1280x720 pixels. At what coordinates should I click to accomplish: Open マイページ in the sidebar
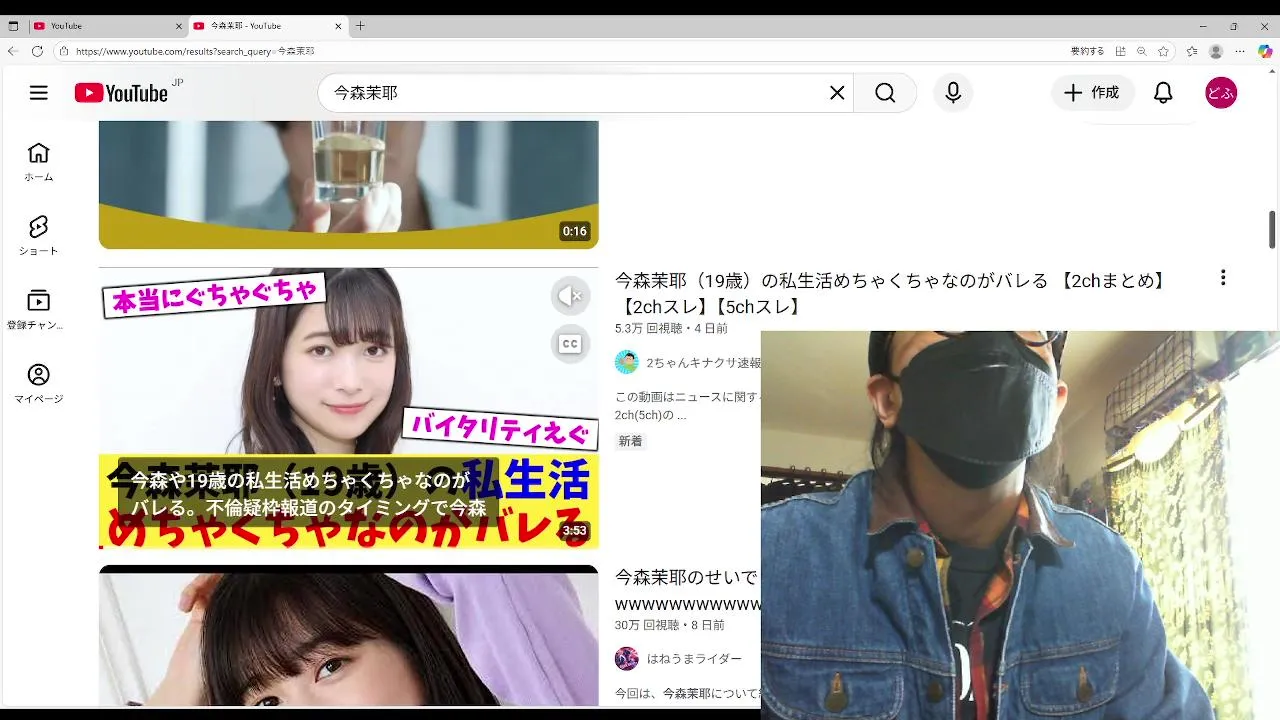click(x=39, y=385)
